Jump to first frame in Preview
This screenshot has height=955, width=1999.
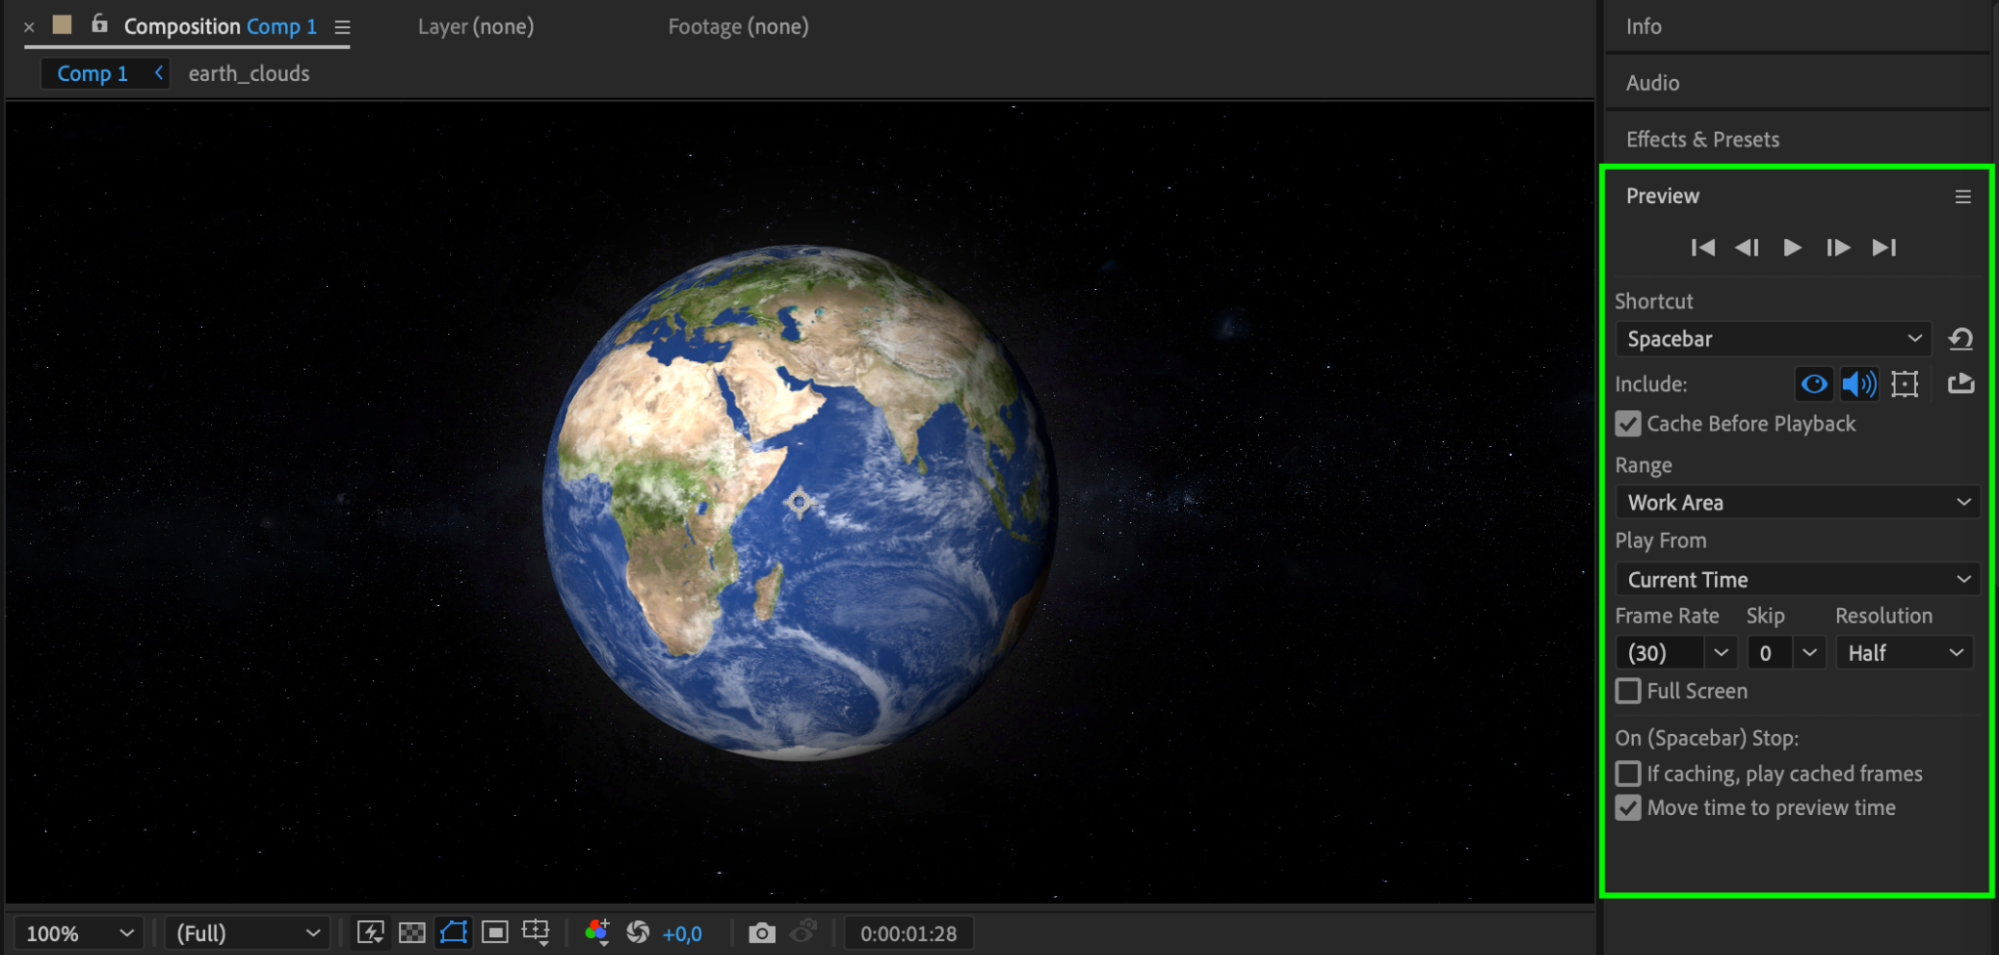(1702, 248)
